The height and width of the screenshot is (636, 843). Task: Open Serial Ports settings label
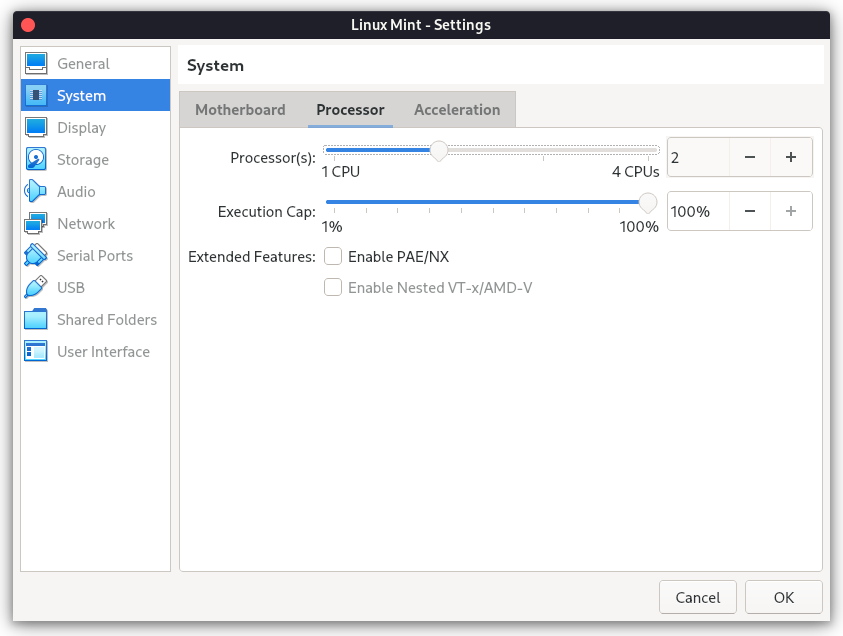coord(95,255)
